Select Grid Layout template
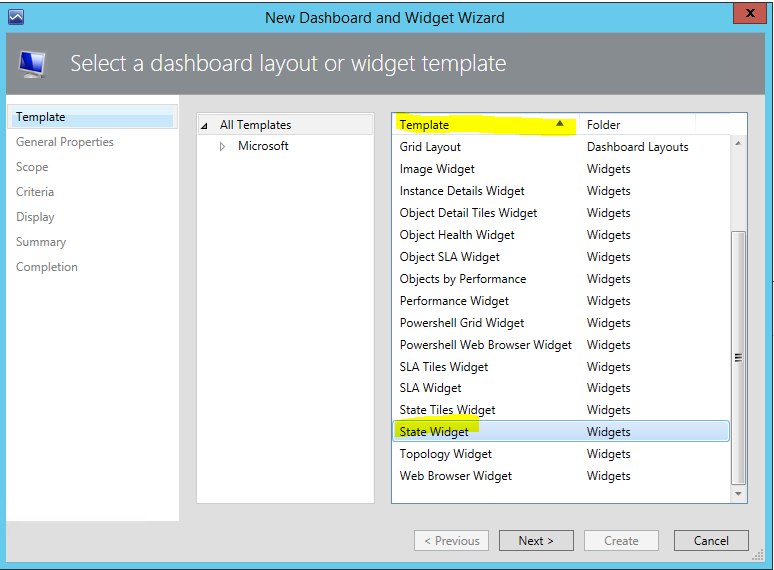The image size is (774, 570). pos(561,147)
